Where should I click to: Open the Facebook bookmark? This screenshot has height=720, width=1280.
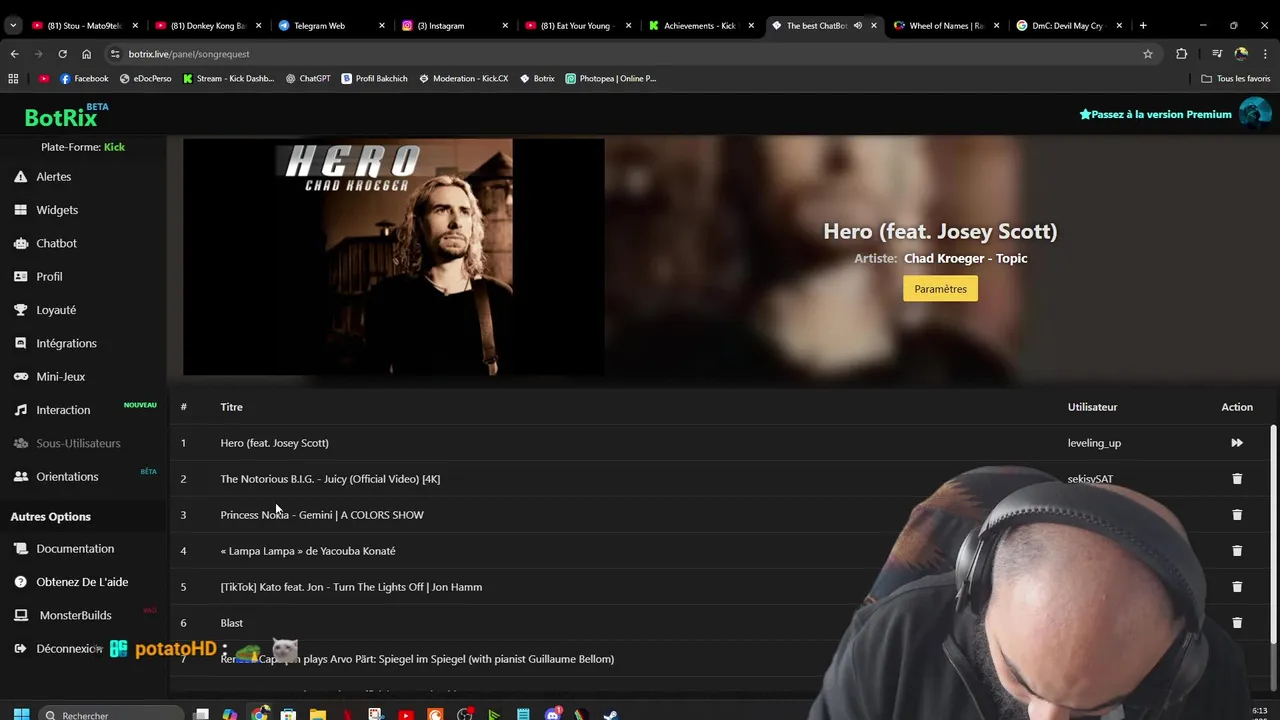click(84, 78)
